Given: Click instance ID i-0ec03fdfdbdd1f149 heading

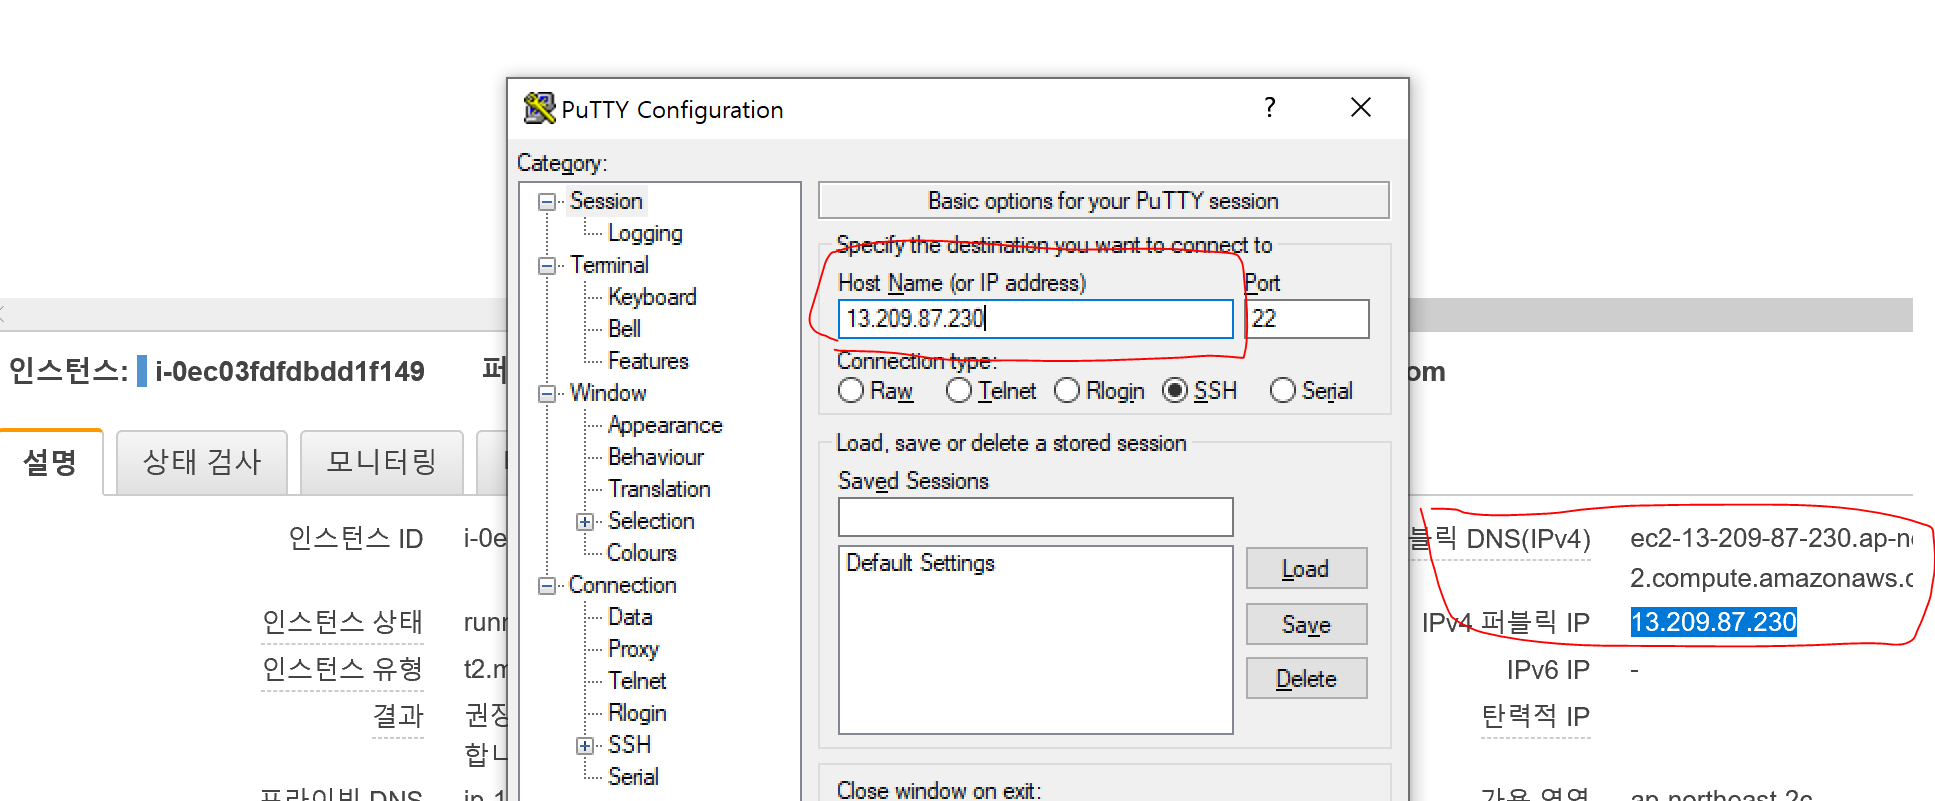Looking at the screenshot, I should 289,372.
